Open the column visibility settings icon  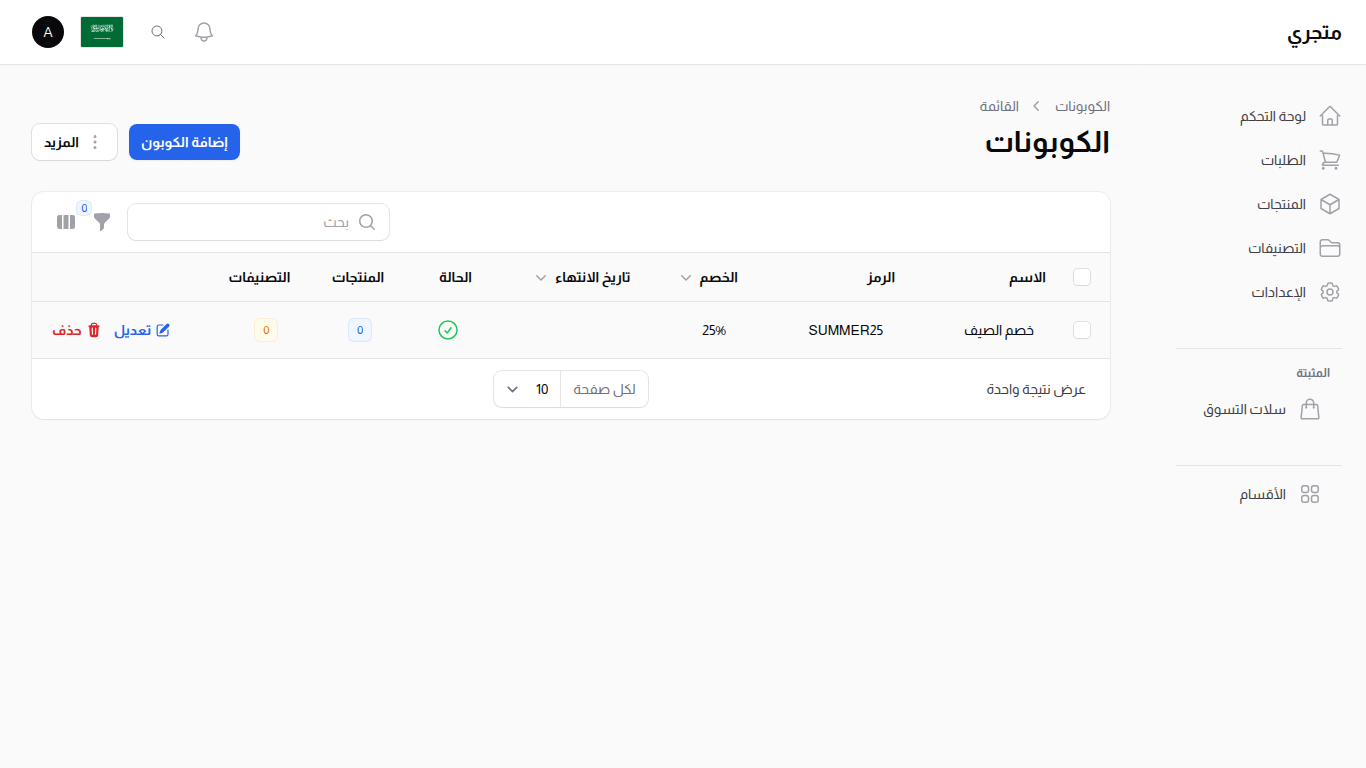tap(66, 221)
